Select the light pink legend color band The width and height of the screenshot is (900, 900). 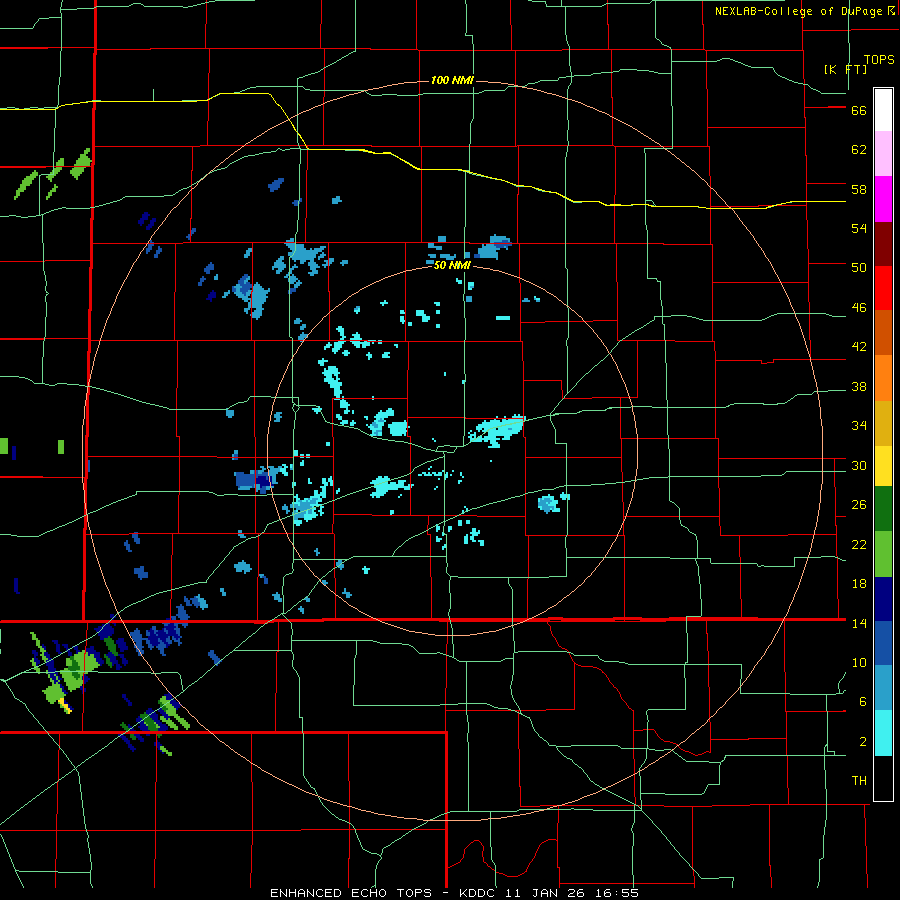pyautogui.click(x=883, y=153)
